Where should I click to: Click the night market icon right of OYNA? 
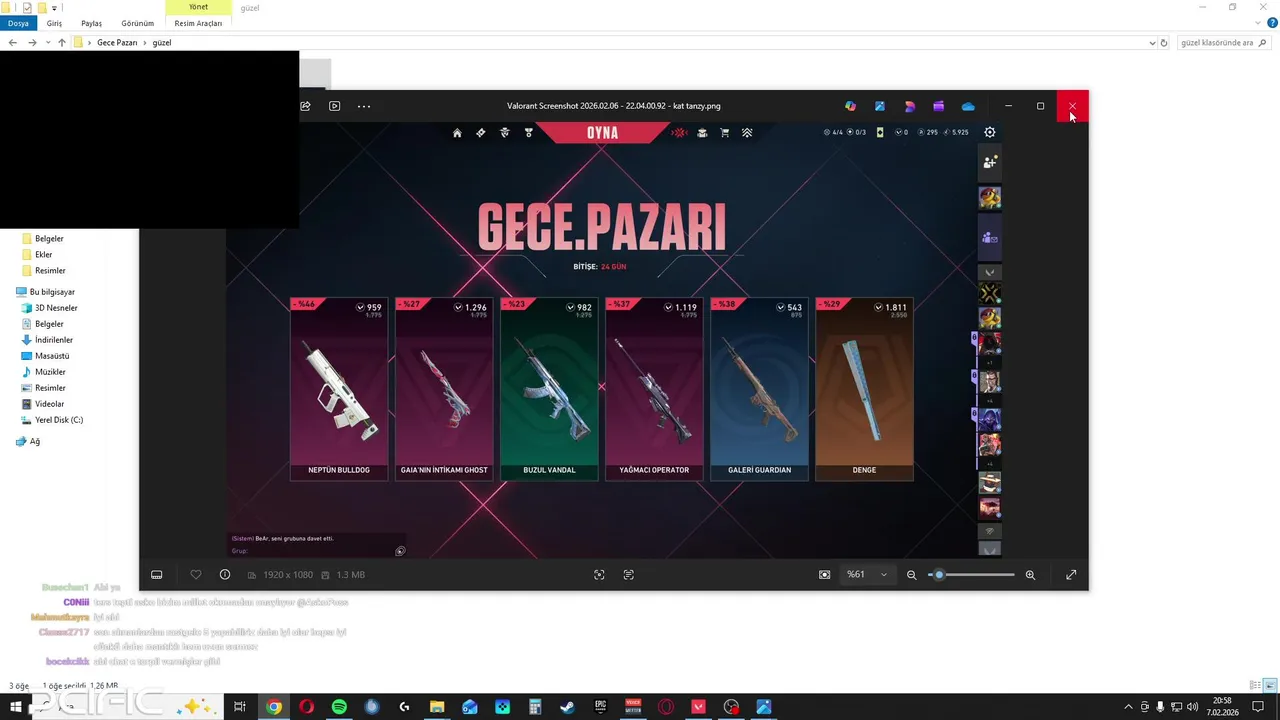[680, 133]
